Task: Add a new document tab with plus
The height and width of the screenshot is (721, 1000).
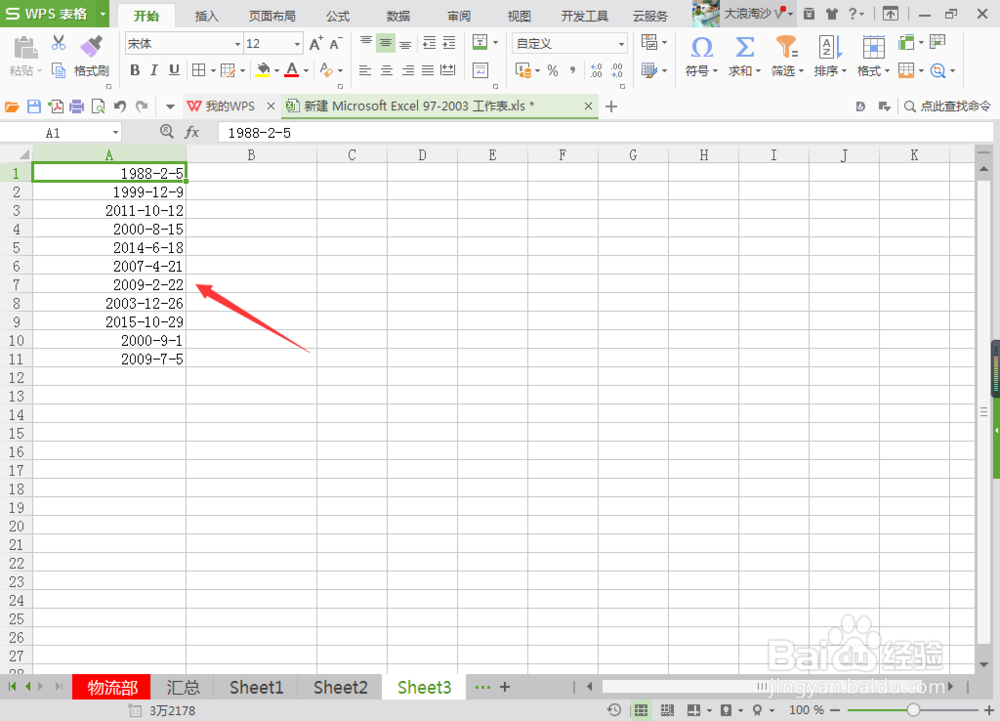Action: click(611, 106)
